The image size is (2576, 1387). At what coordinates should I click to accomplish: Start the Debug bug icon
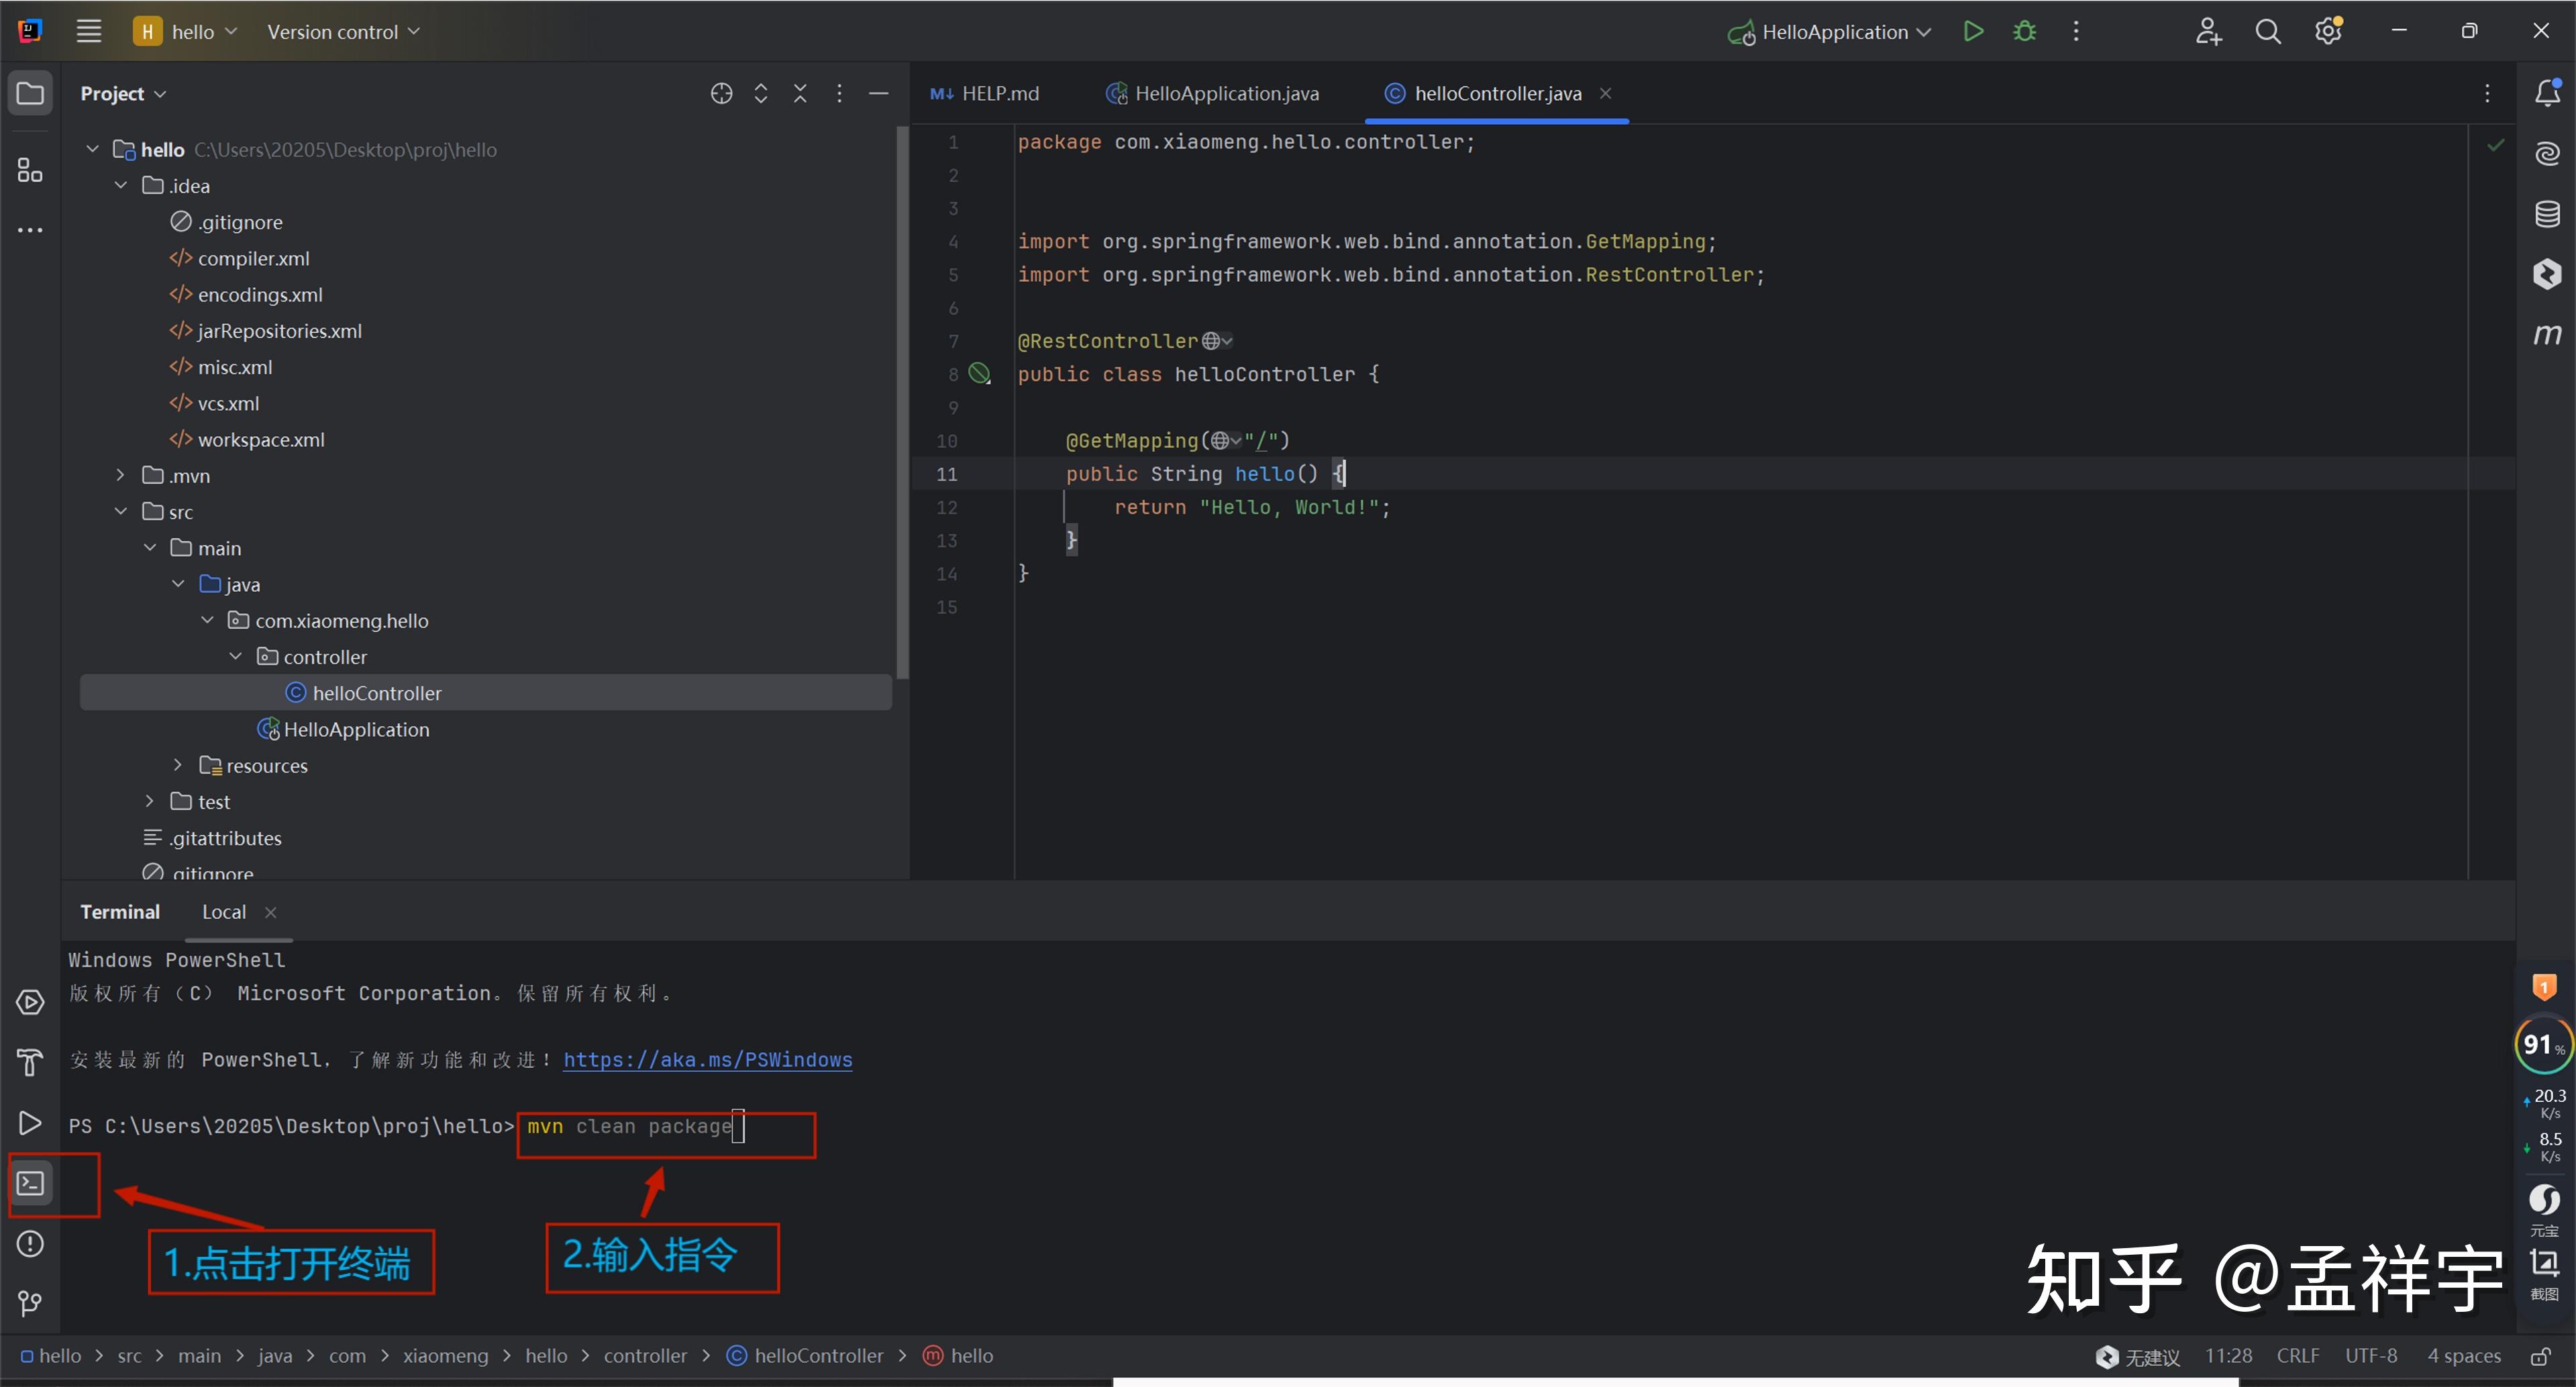tap(2024, 31)
